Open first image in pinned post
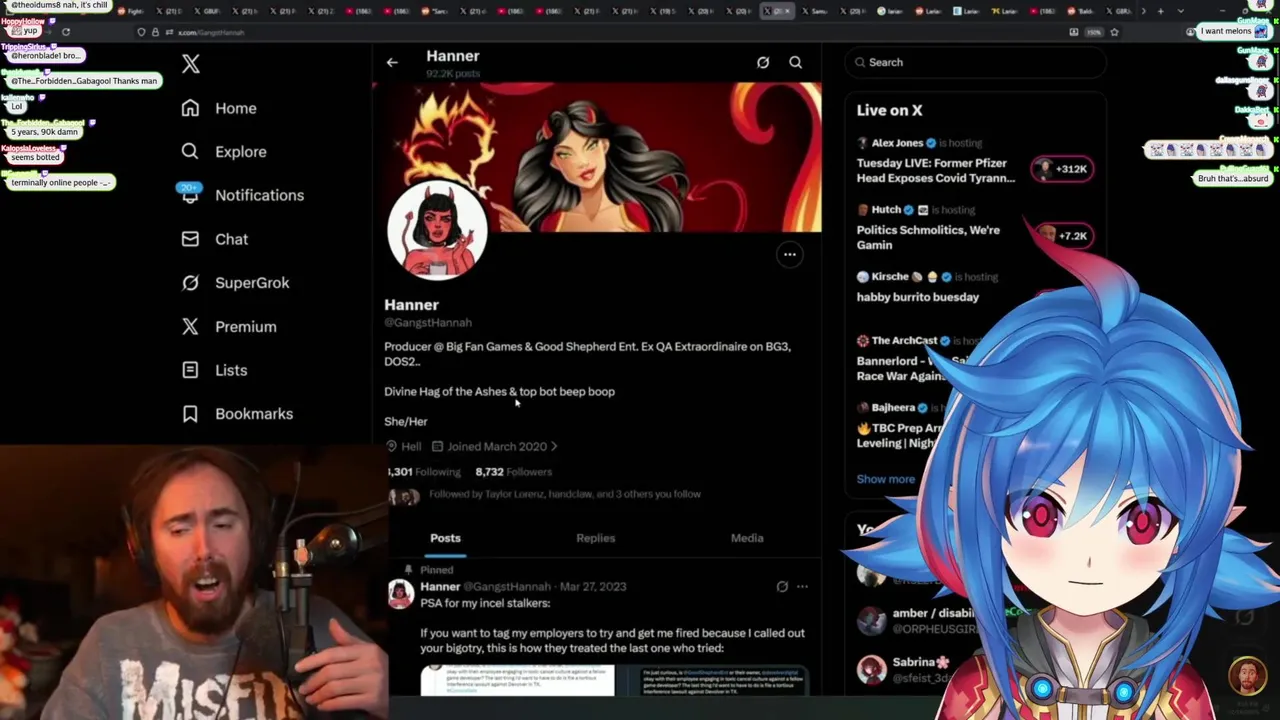1280x720 pixels. pos(517,681)
